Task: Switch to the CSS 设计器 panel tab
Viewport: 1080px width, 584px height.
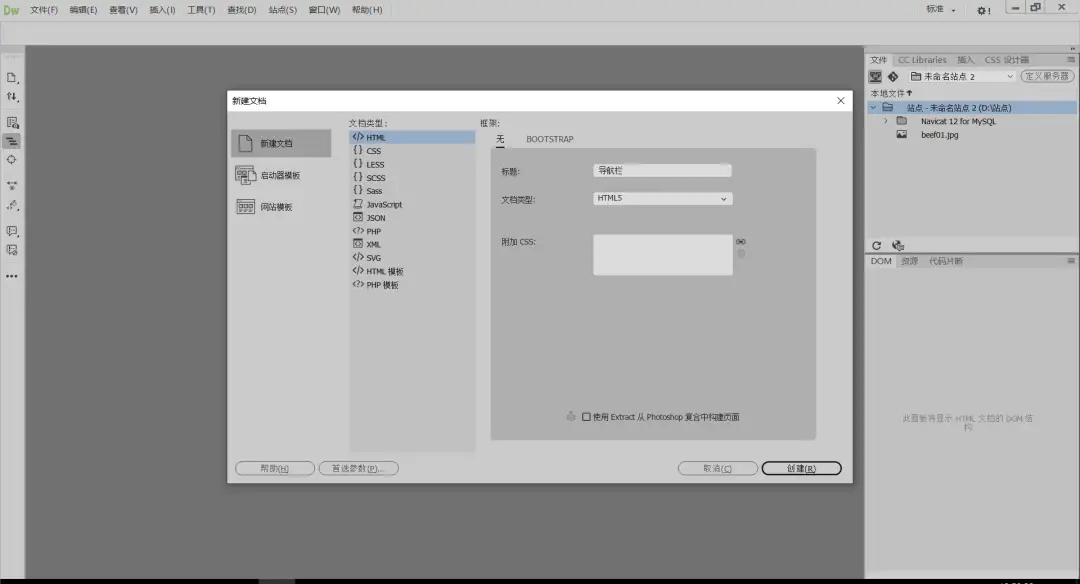Action: pos(1006,60)
